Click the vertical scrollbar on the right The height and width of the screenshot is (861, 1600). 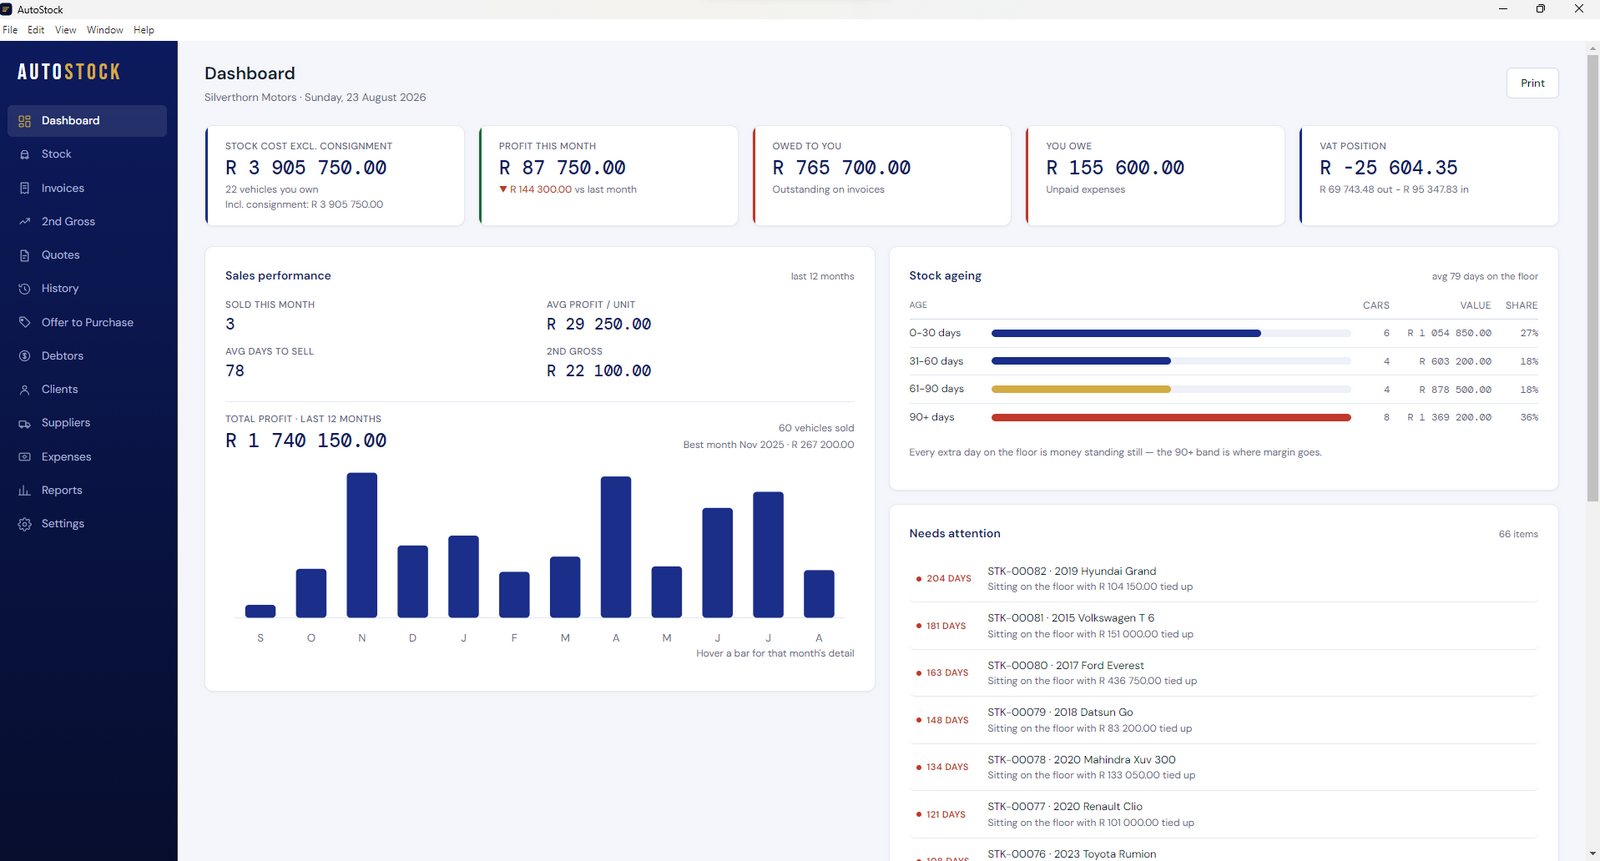(1593, 280)
